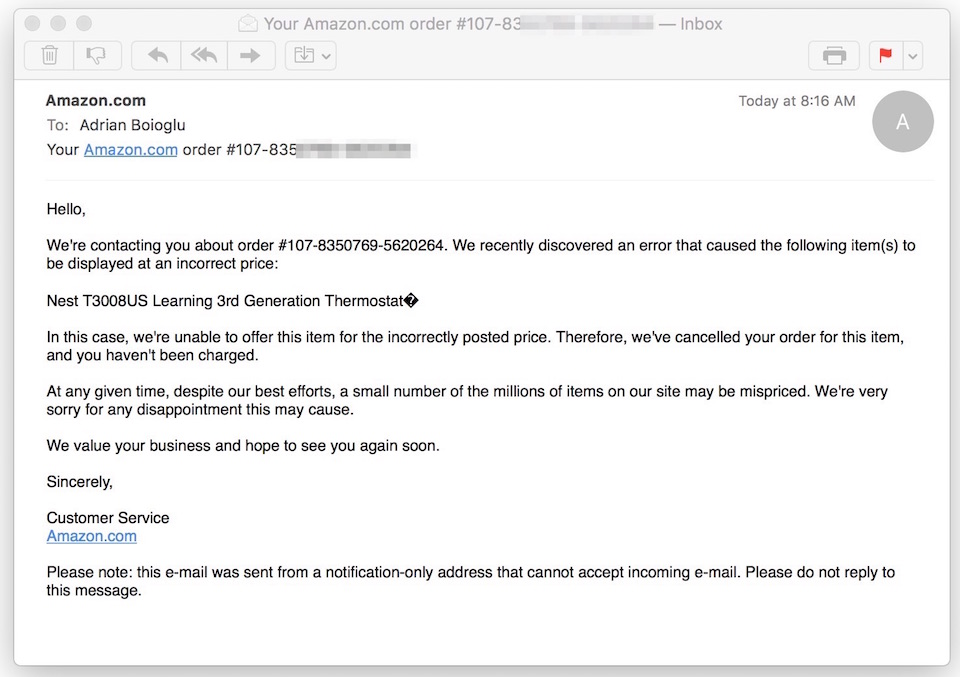Image resolution: width=960 pixels, height=677 pixels.
Task: Zoom the window with the third title-bar button
Action: pos(84,23)
